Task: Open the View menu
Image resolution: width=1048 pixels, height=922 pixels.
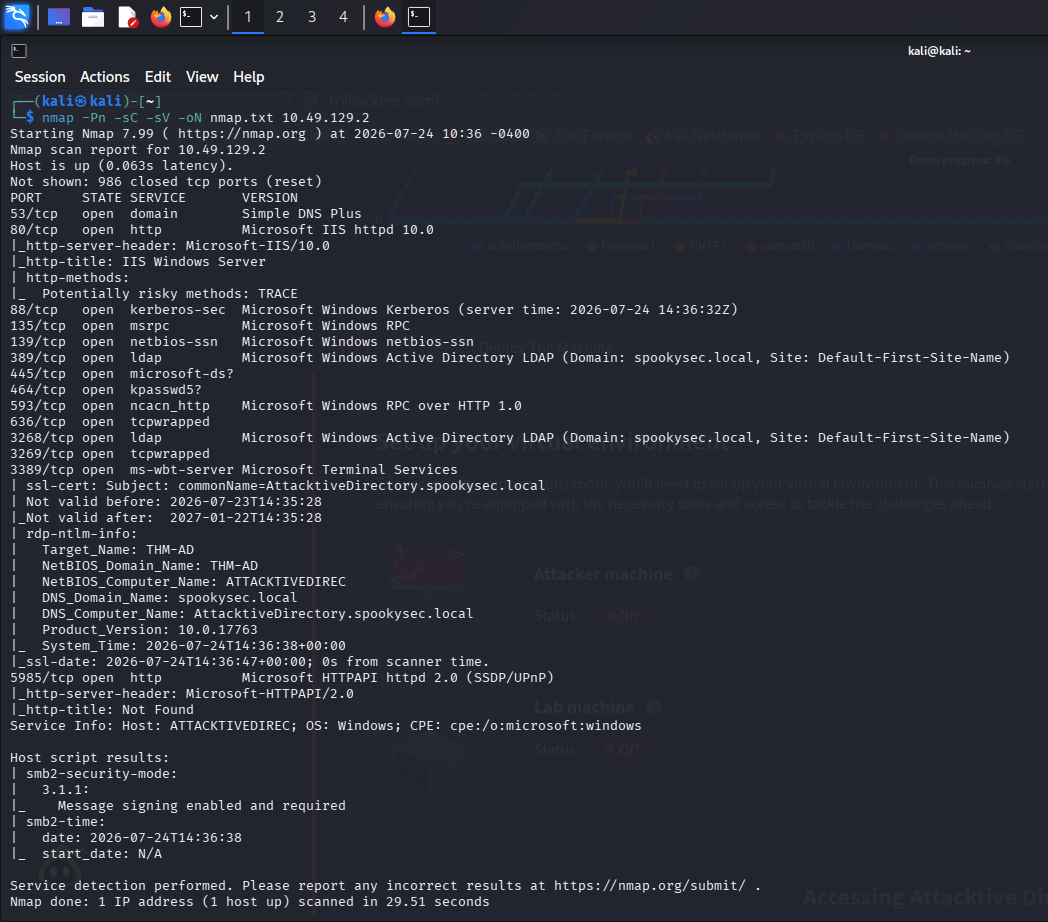Action: click(202, 77)
